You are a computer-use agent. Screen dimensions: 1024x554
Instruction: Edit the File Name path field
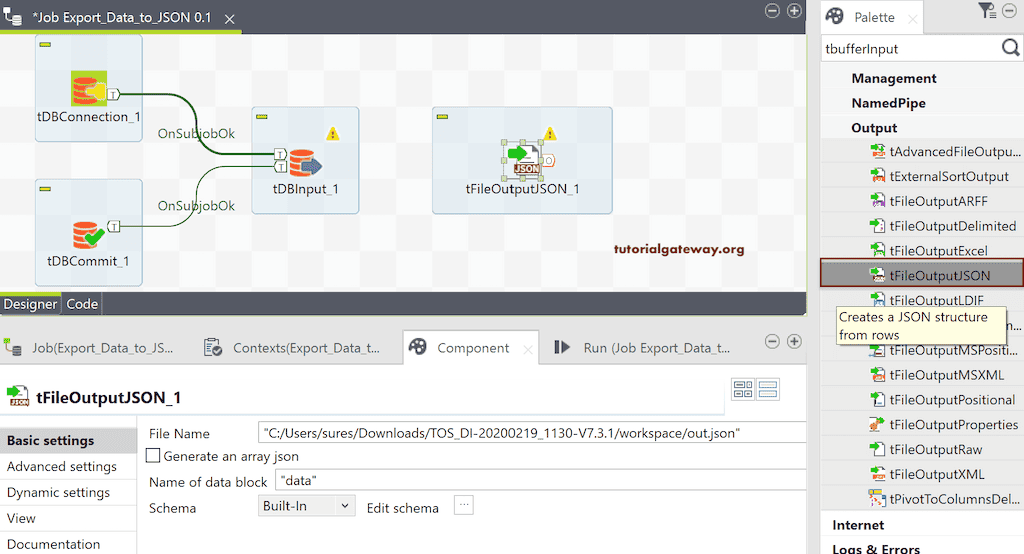[532, 433]
